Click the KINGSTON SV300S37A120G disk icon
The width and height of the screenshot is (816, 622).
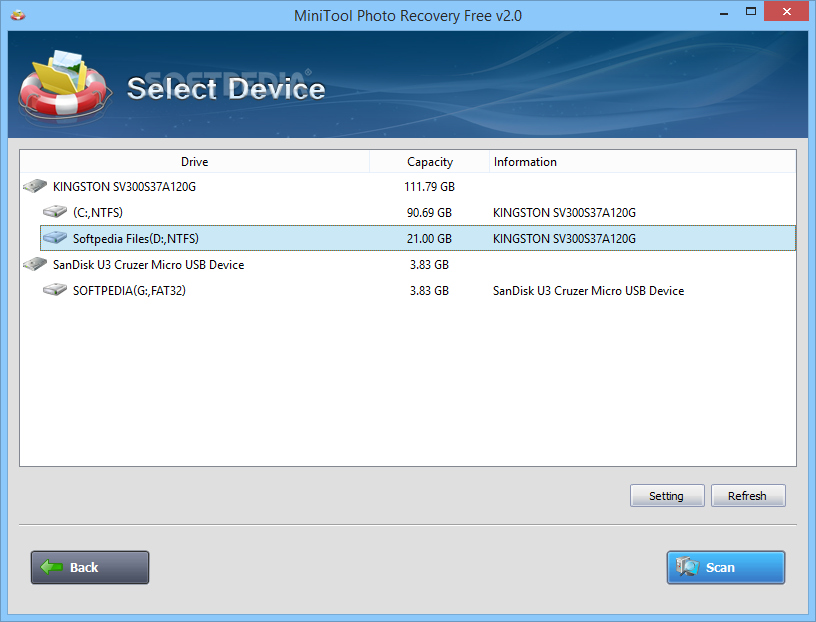pyautogui.click(x=35, y=186)
